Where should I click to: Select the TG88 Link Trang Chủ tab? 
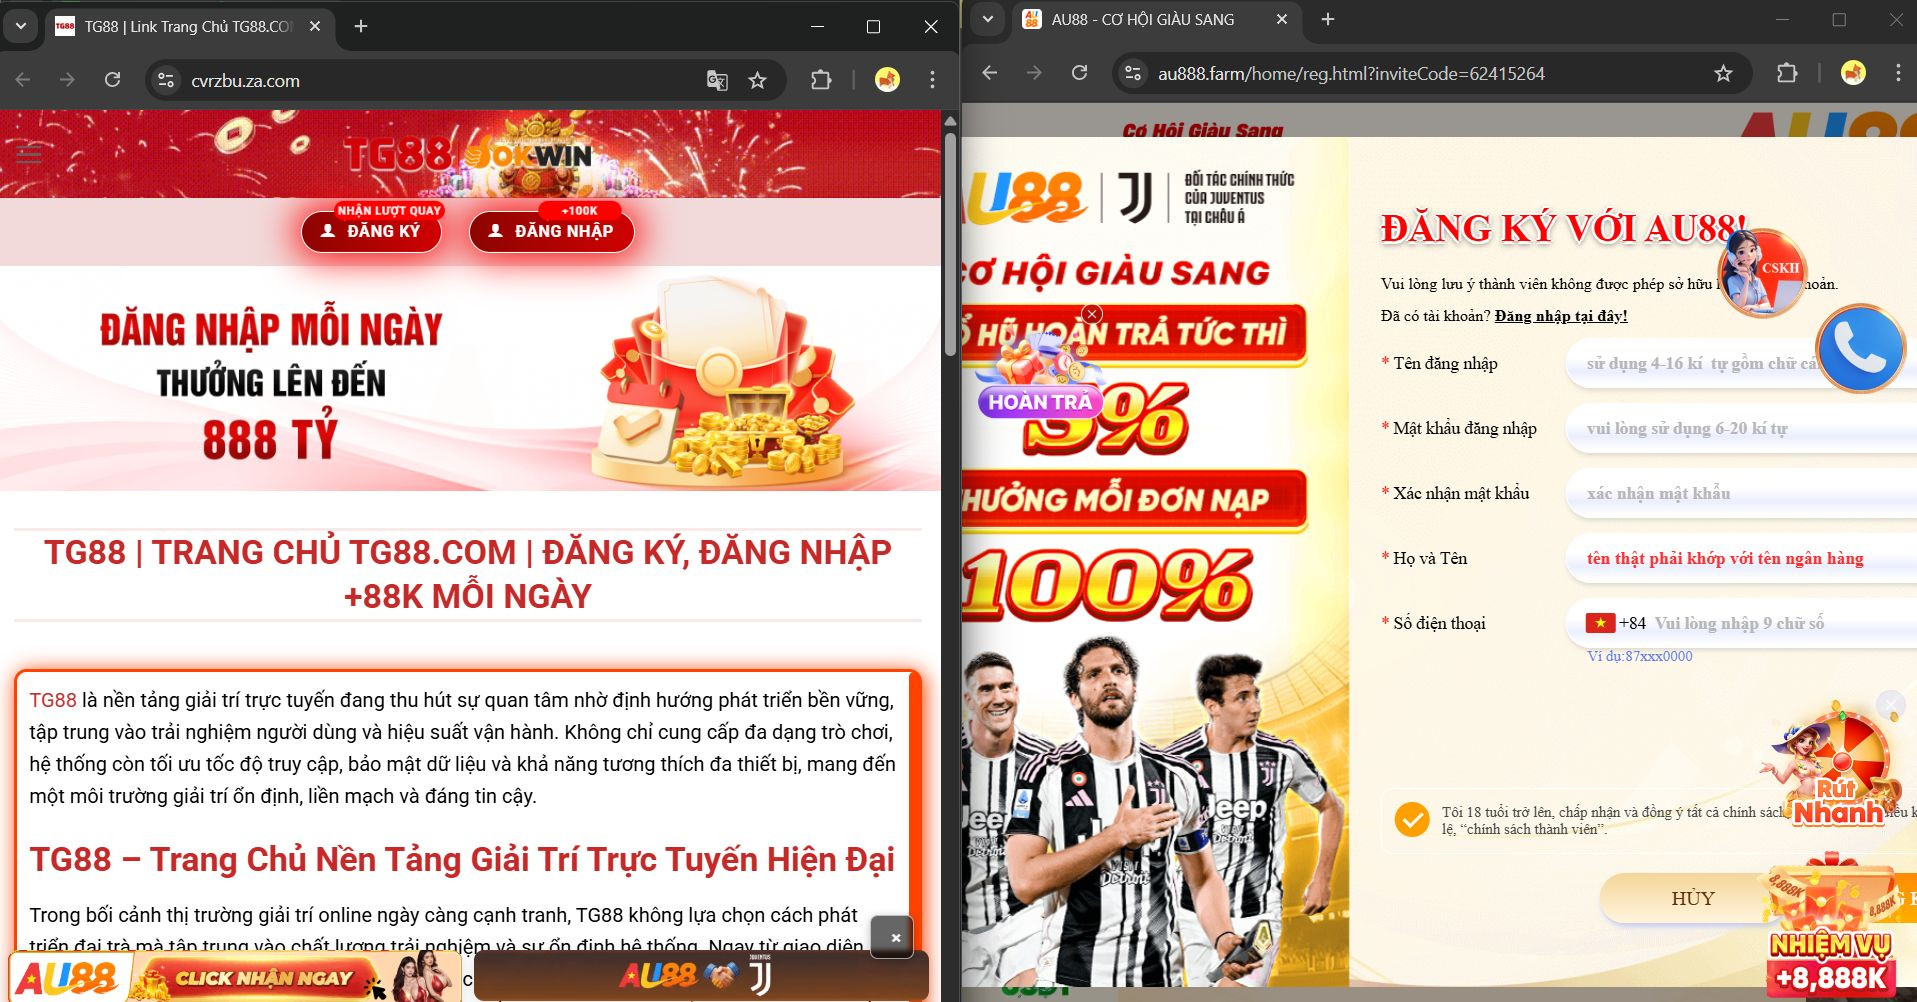(187, 27)
